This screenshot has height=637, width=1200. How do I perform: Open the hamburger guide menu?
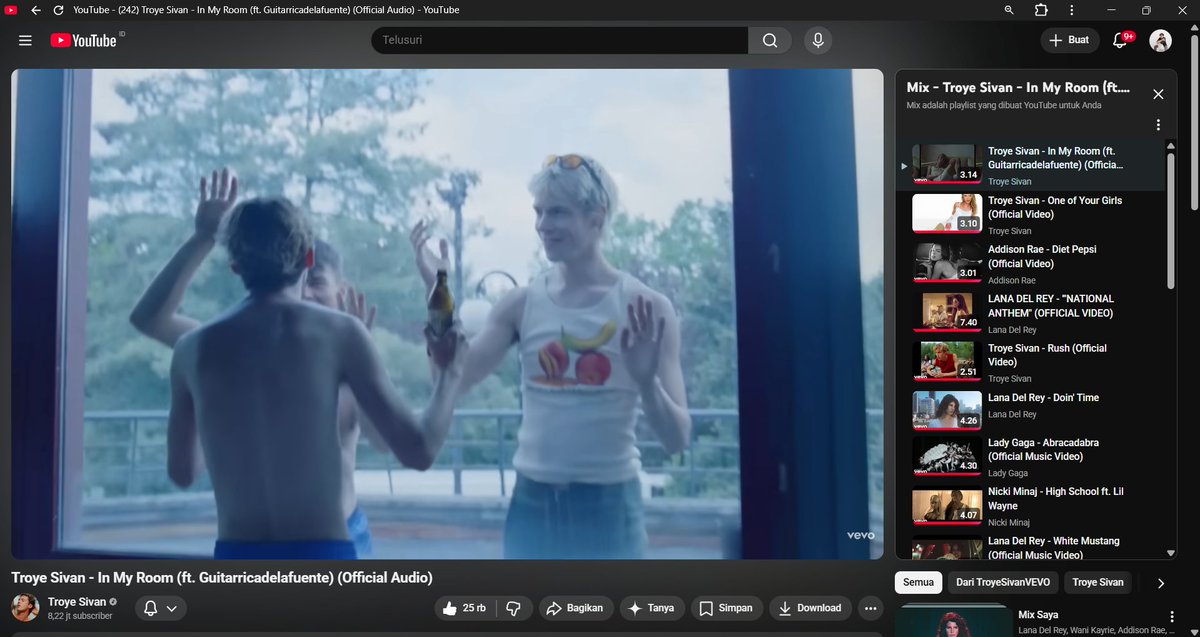(25, 40)
